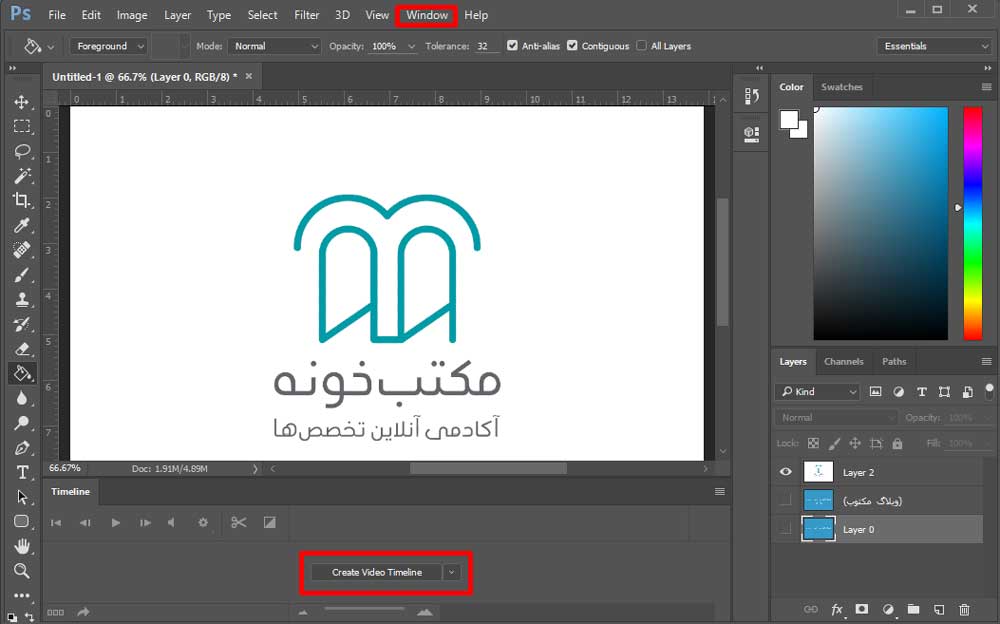Pick a color in the color field

point(881,223)
